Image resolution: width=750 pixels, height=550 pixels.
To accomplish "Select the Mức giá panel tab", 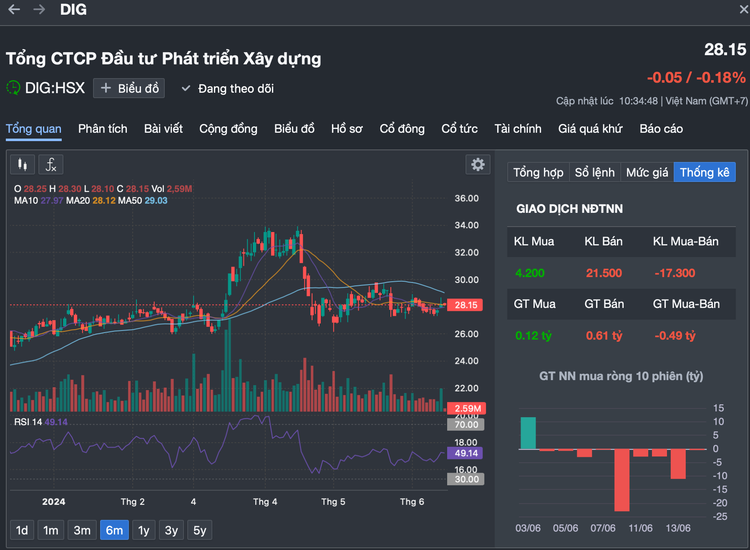I will coord(647,173).
